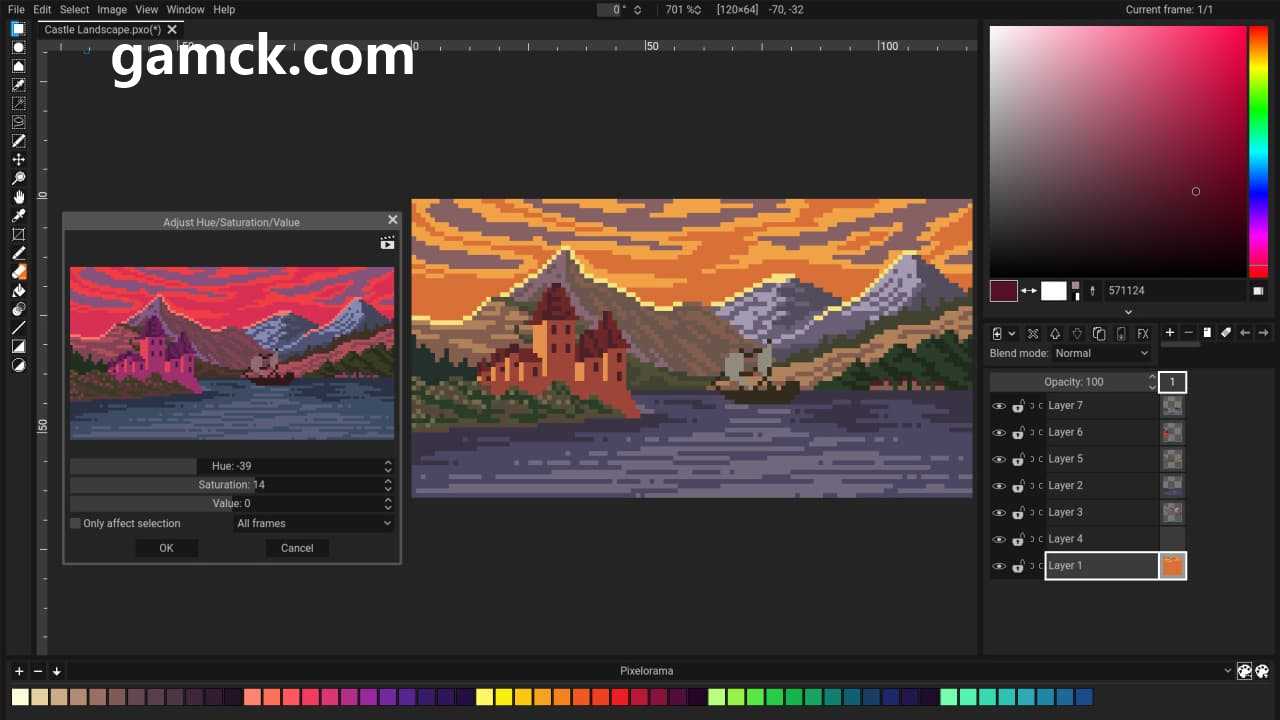Select the Ellipse shape tool
Viewport: 1280px width, 720px height.
click(x=18, y=366)
